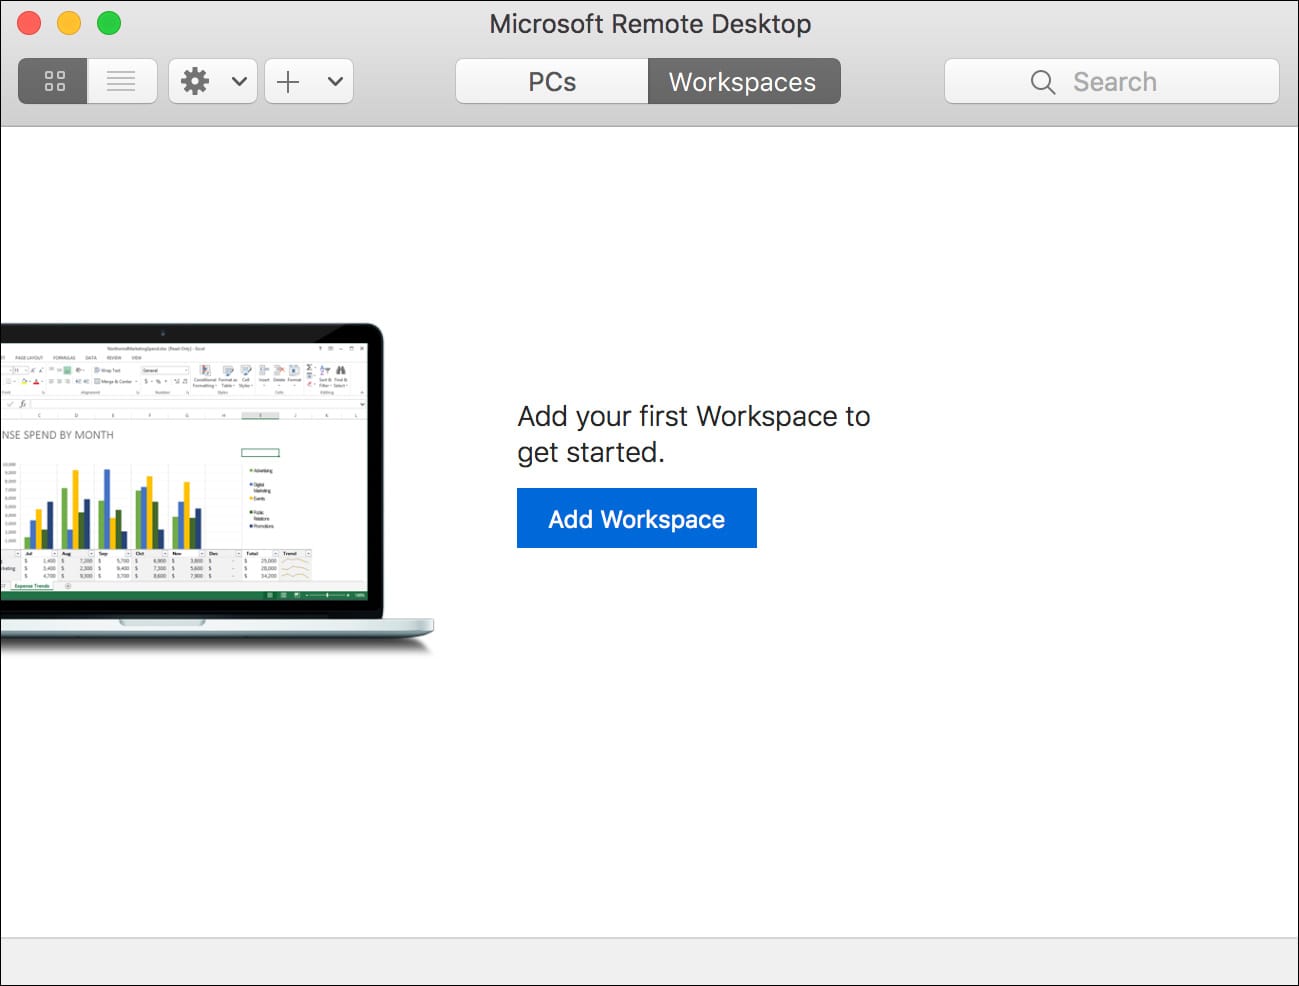Open the gear settings menu
This screenshot has width=1299, height=986.
click(195, 81)
